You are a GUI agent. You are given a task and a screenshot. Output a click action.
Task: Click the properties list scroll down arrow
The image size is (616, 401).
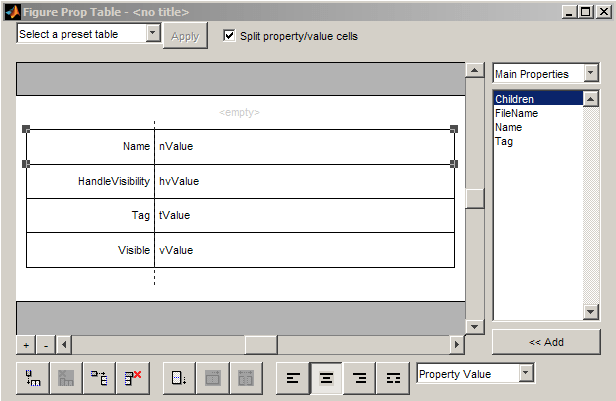tap(590, 312)
